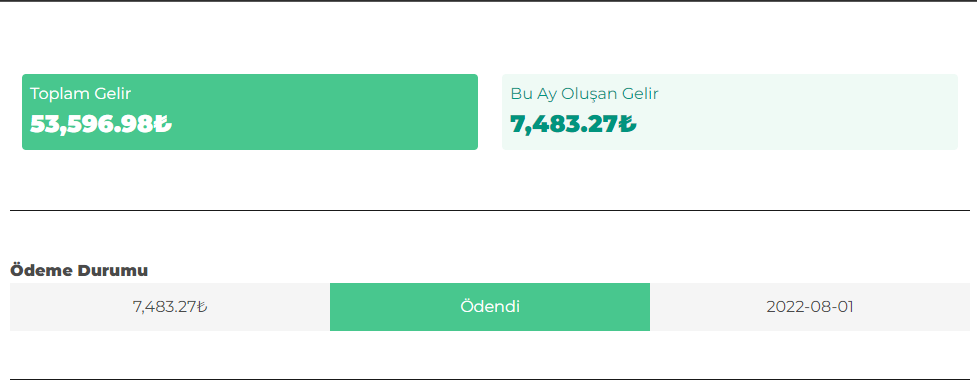Image resolution: width=977 pixels, height=381 pixels.
Task: Click the Ödeme Durumu heading
Action: pos(79,271)
